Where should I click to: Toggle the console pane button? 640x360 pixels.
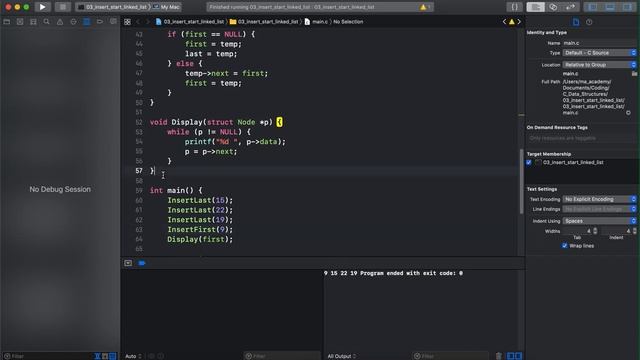click(x=518, y=356)
